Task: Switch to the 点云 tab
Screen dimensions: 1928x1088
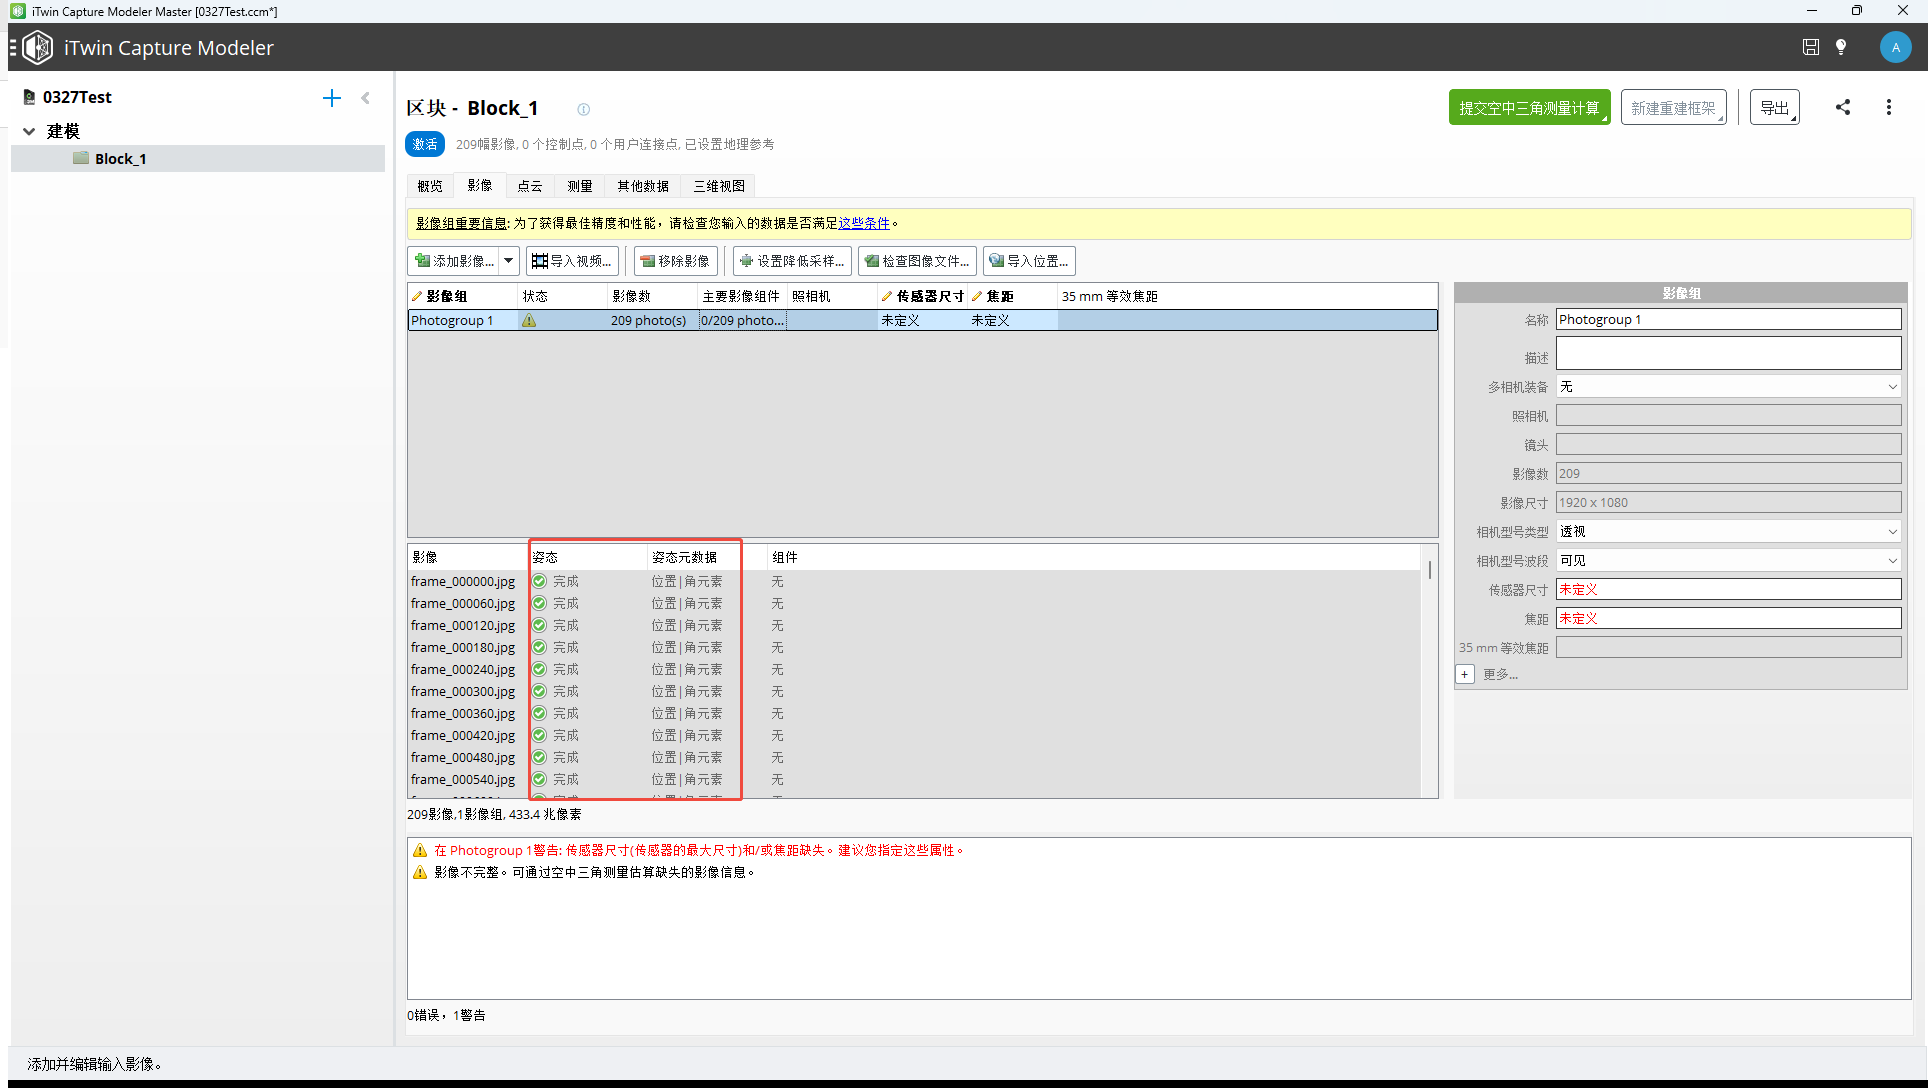Action: point(529,186)
